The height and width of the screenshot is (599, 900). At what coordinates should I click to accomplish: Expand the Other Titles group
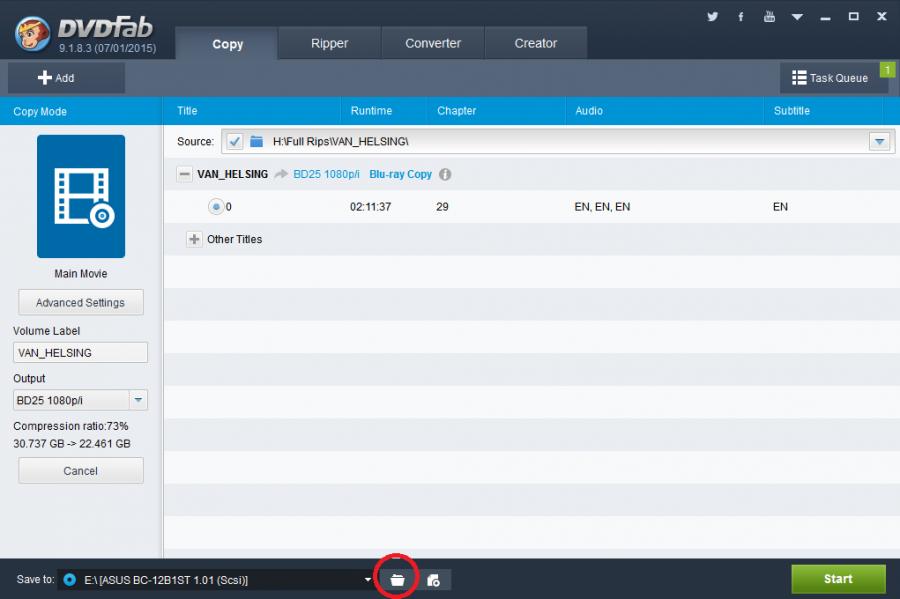(x=194, y=239)
